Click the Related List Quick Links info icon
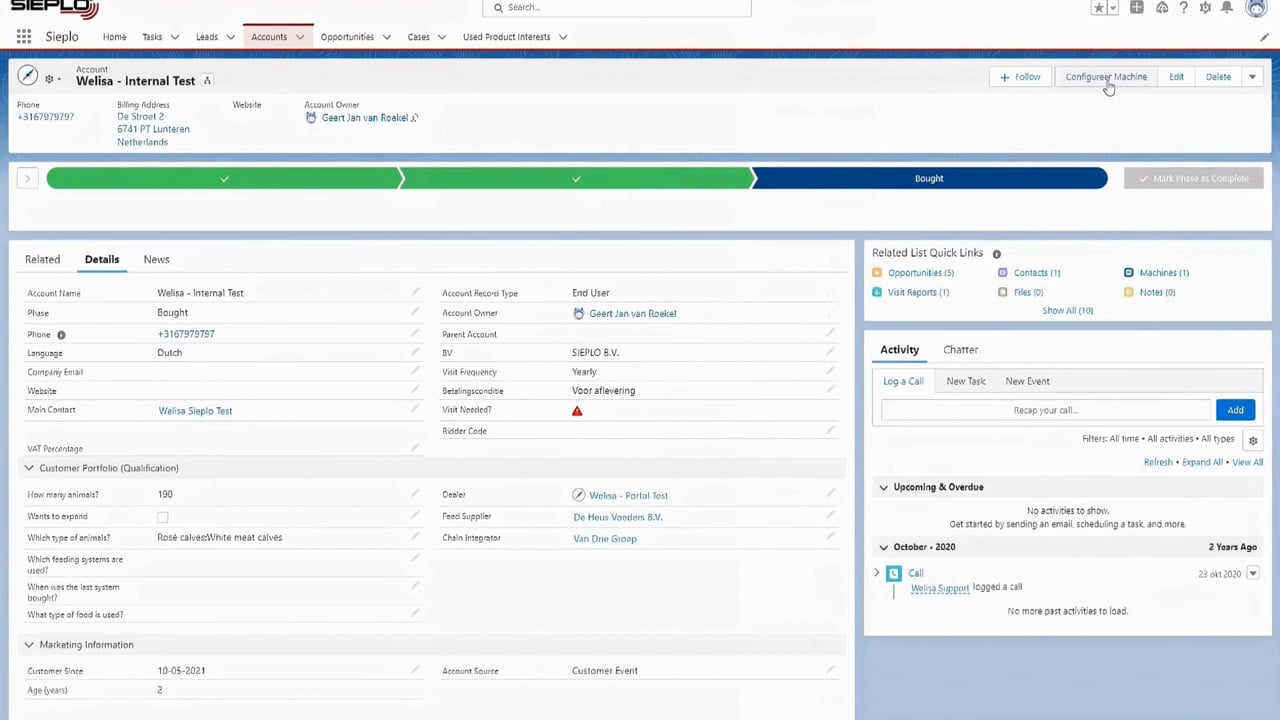This screenshot has width=1280, height=720. [996, 254]
